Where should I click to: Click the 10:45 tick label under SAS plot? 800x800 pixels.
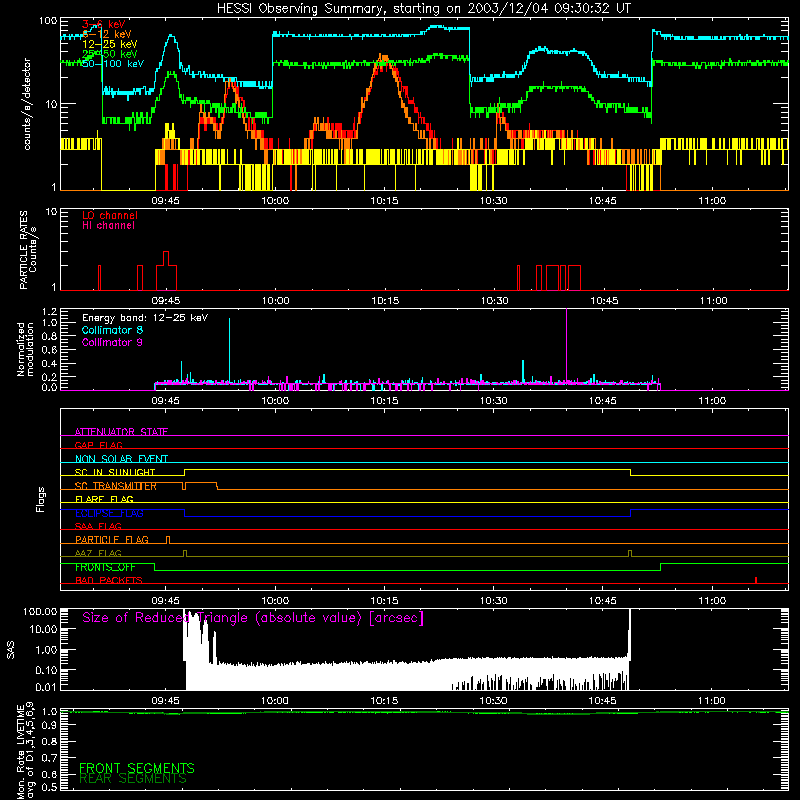603,701
